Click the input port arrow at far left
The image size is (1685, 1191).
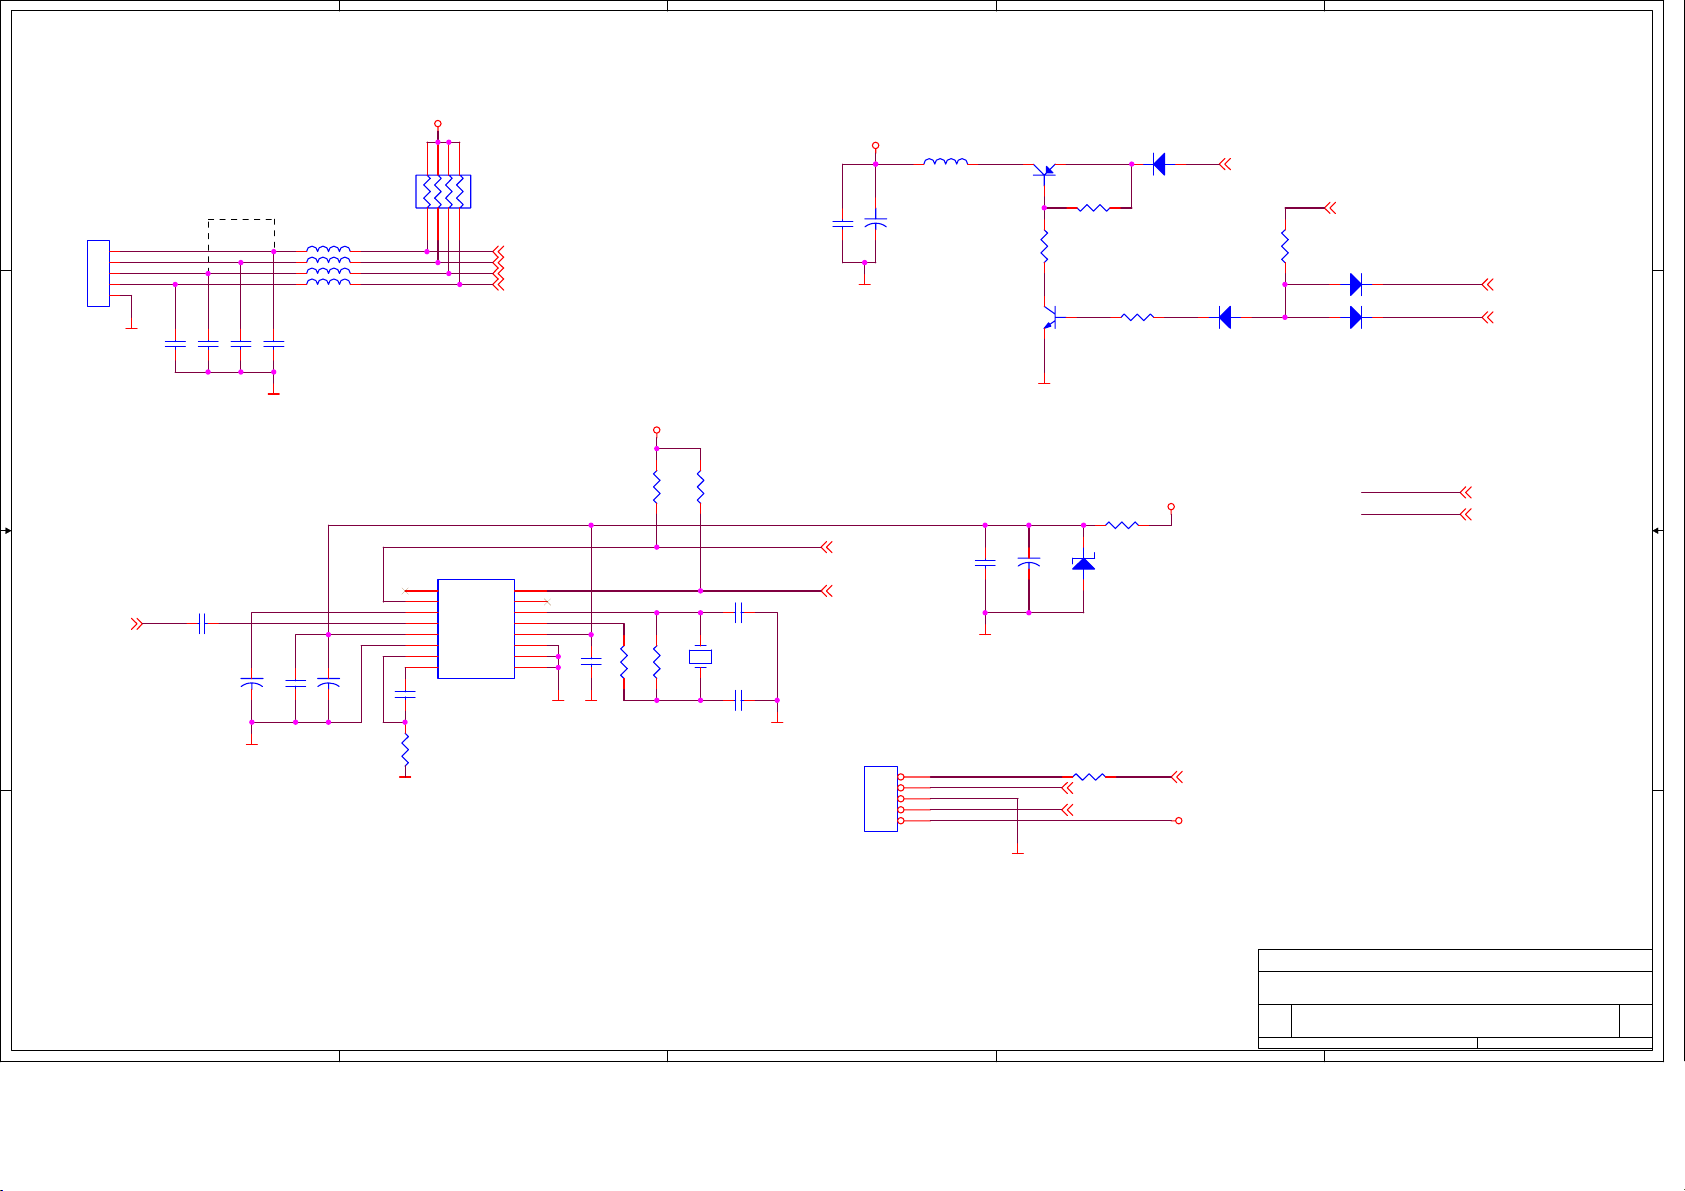click(x=136, y=624)
